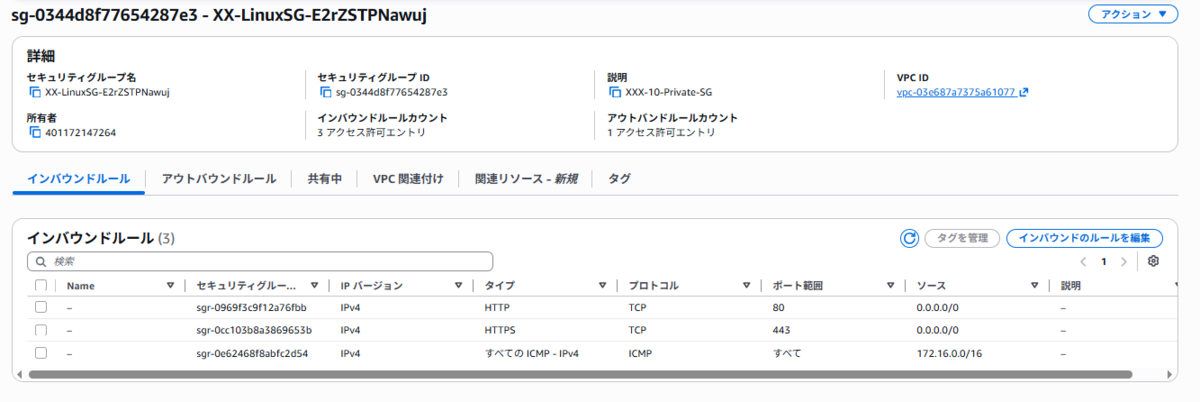Image resolution: width=1200 pixels, height=402 pixels.
Task: Click the horizontal table scrollbar
Action: (582, 374)
